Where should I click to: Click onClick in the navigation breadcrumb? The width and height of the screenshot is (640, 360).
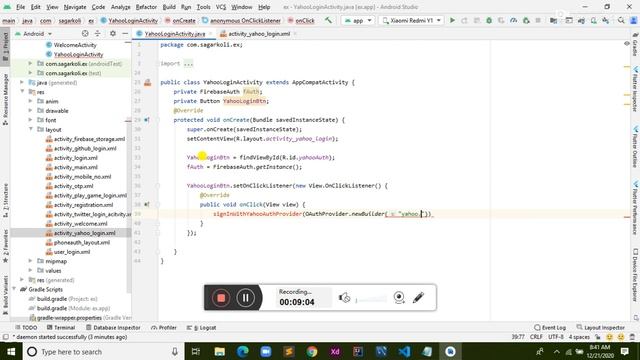pyautogui.click(x=305, y=20)
